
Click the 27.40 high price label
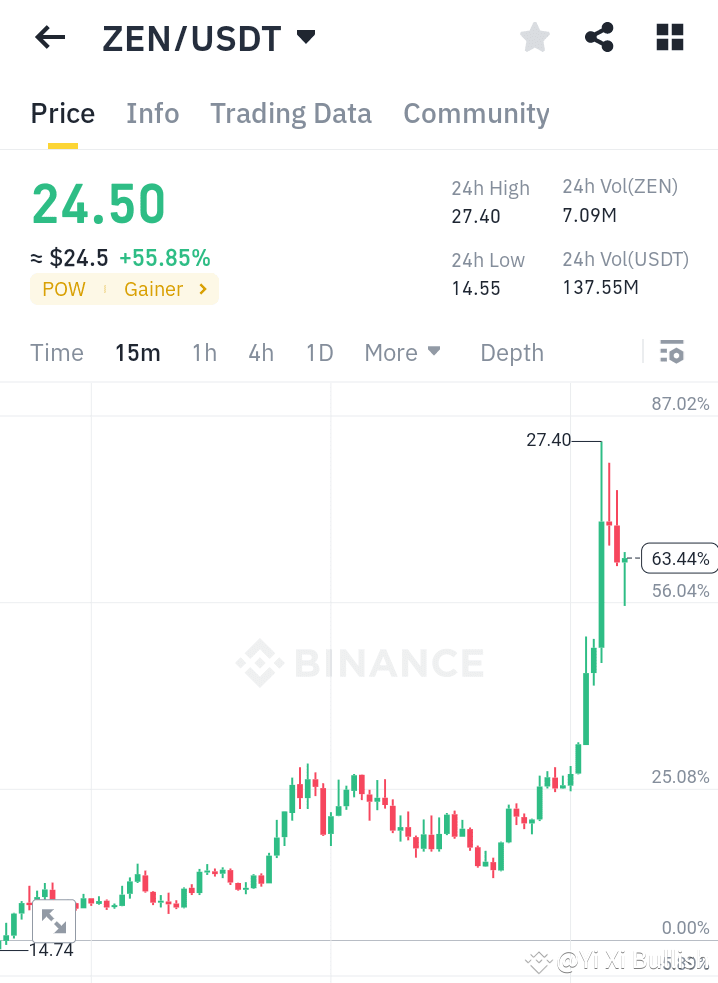coord(548,439)
